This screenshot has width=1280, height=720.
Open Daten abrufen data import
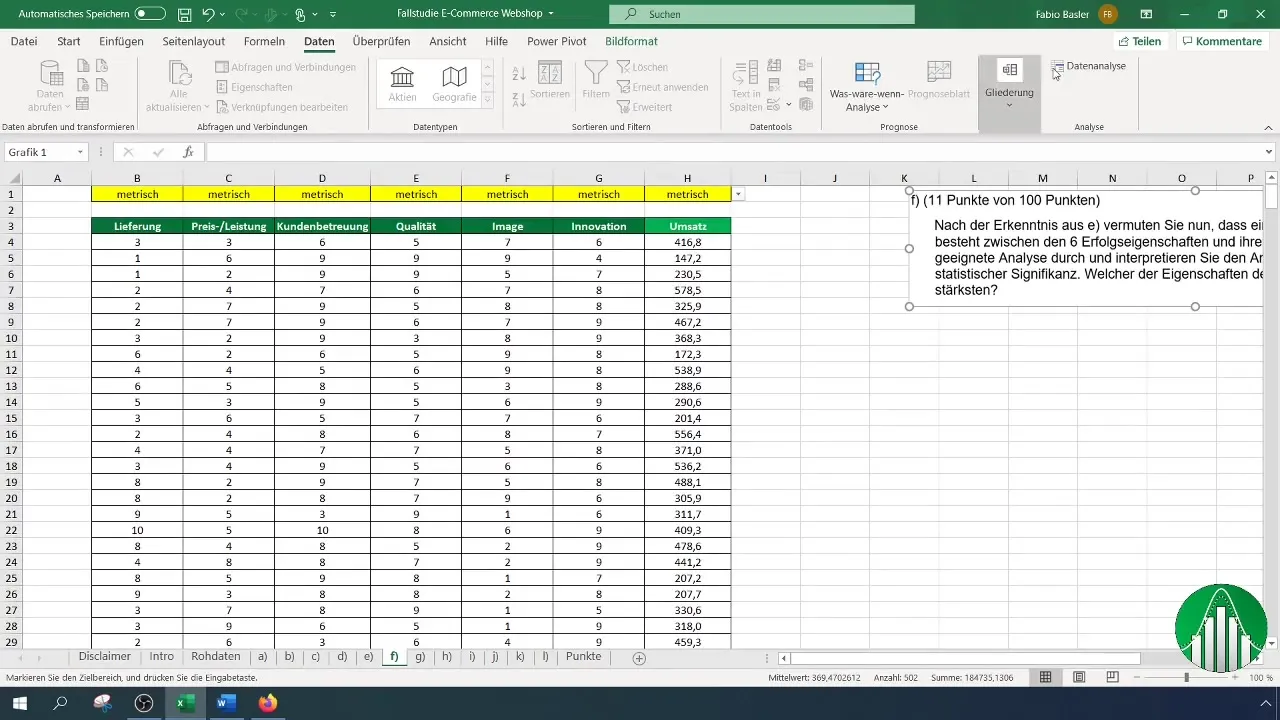pyautogui.click(x=50, y=86)
